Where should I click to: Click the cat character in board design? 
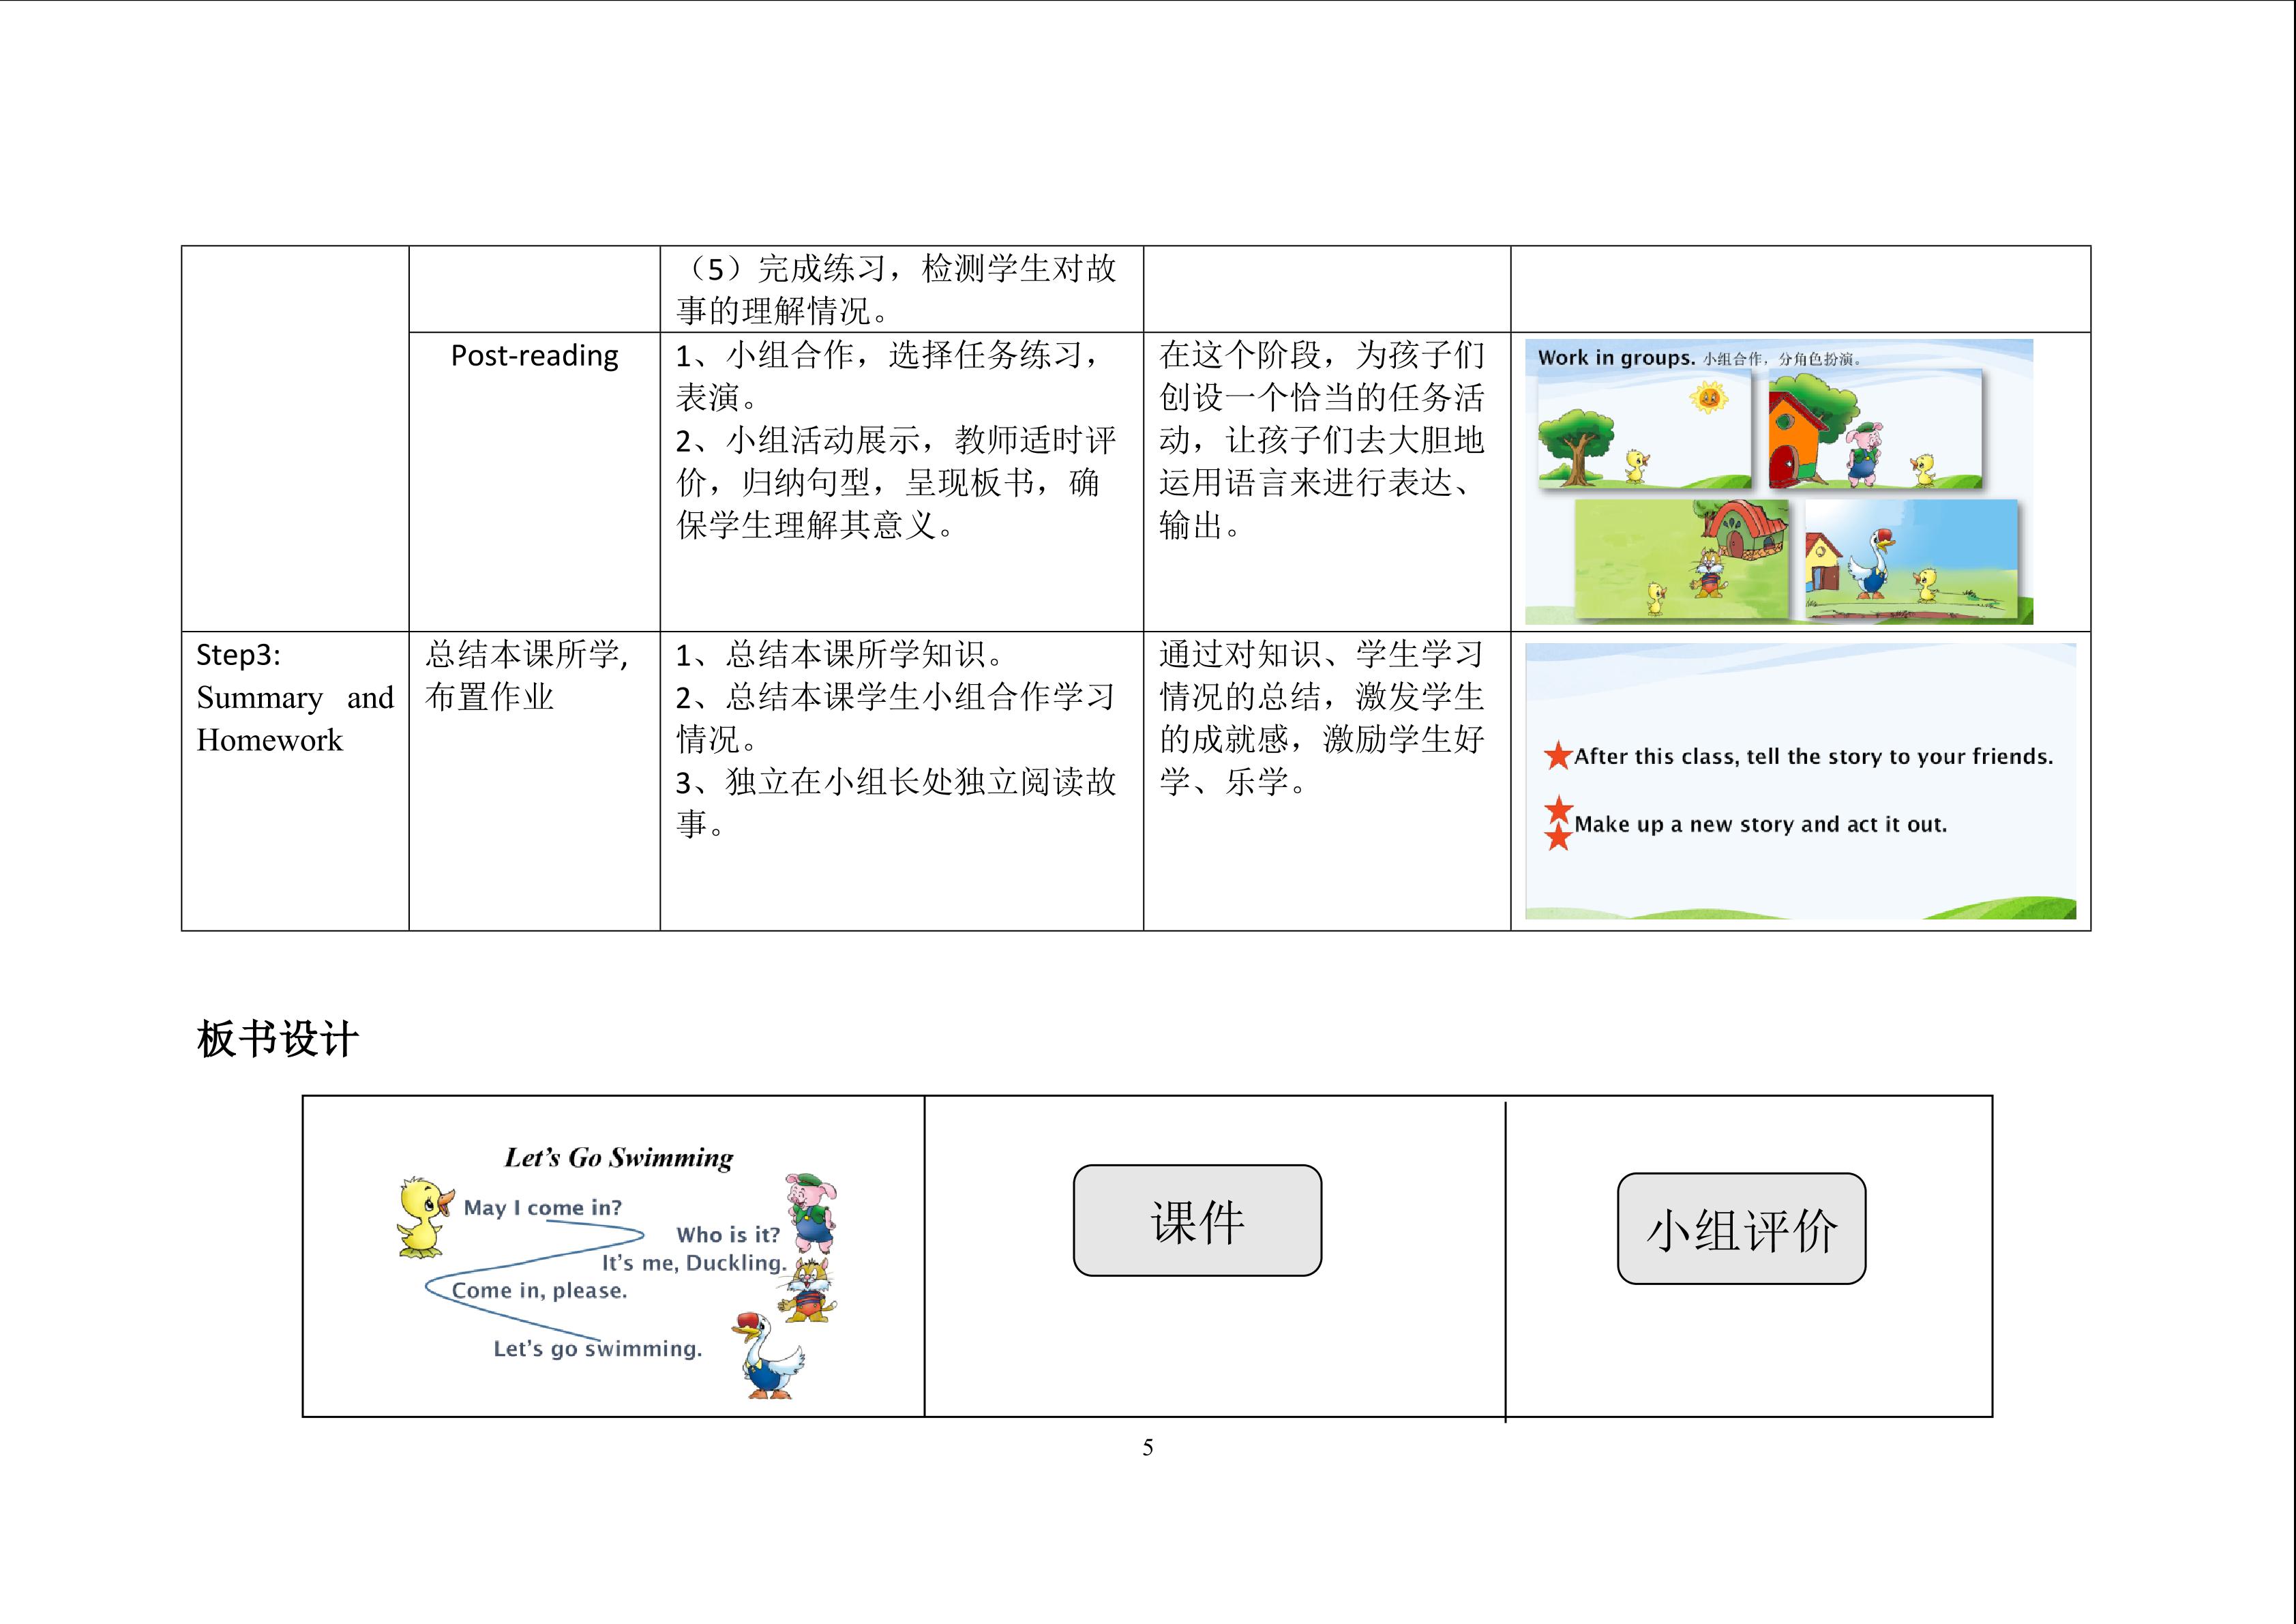pos(807,1290)
